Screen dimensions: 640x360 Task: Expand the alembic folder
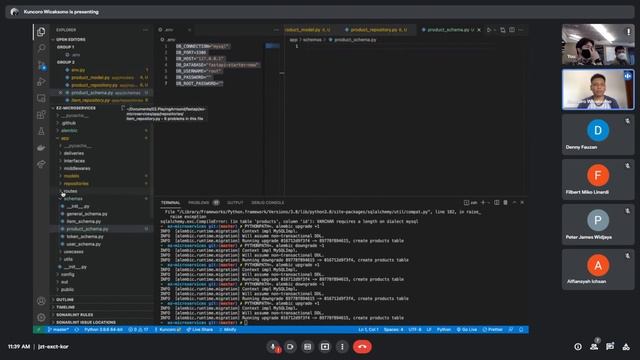[69, 131]
